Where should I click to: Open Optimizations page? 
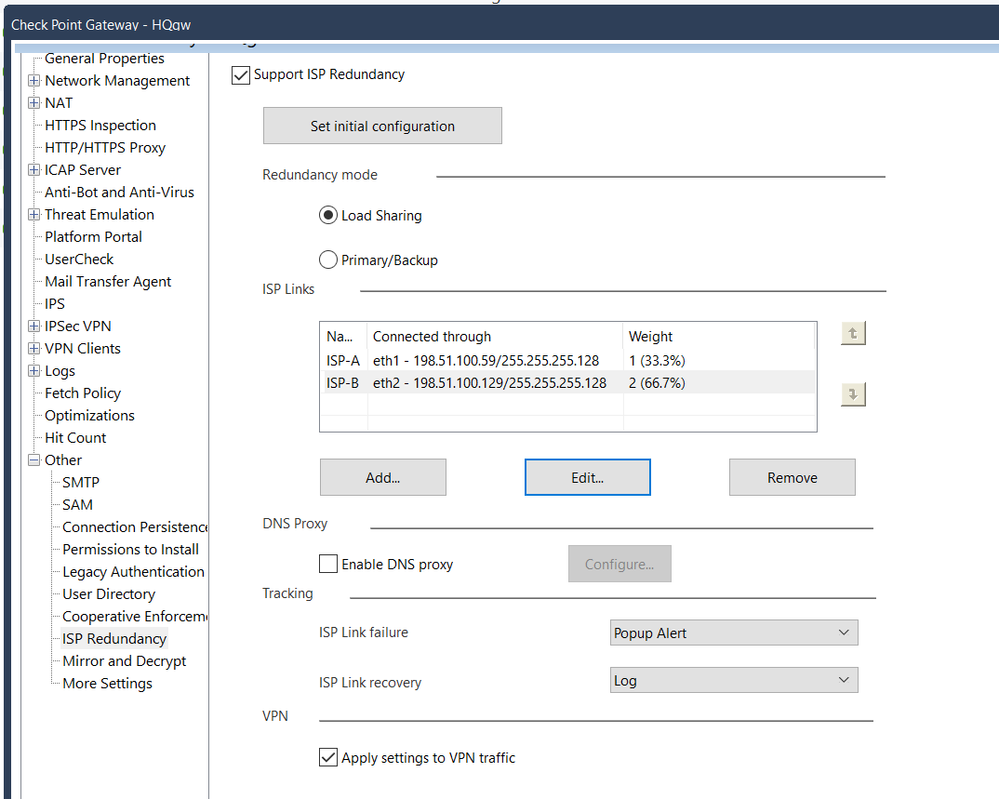pos(89,415)
